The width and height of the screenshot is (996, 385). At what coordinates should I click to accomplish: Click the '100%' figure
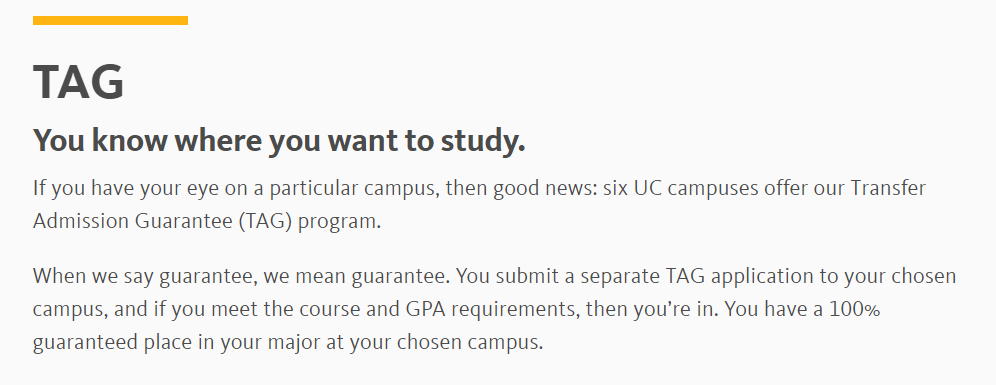point(854,309)
